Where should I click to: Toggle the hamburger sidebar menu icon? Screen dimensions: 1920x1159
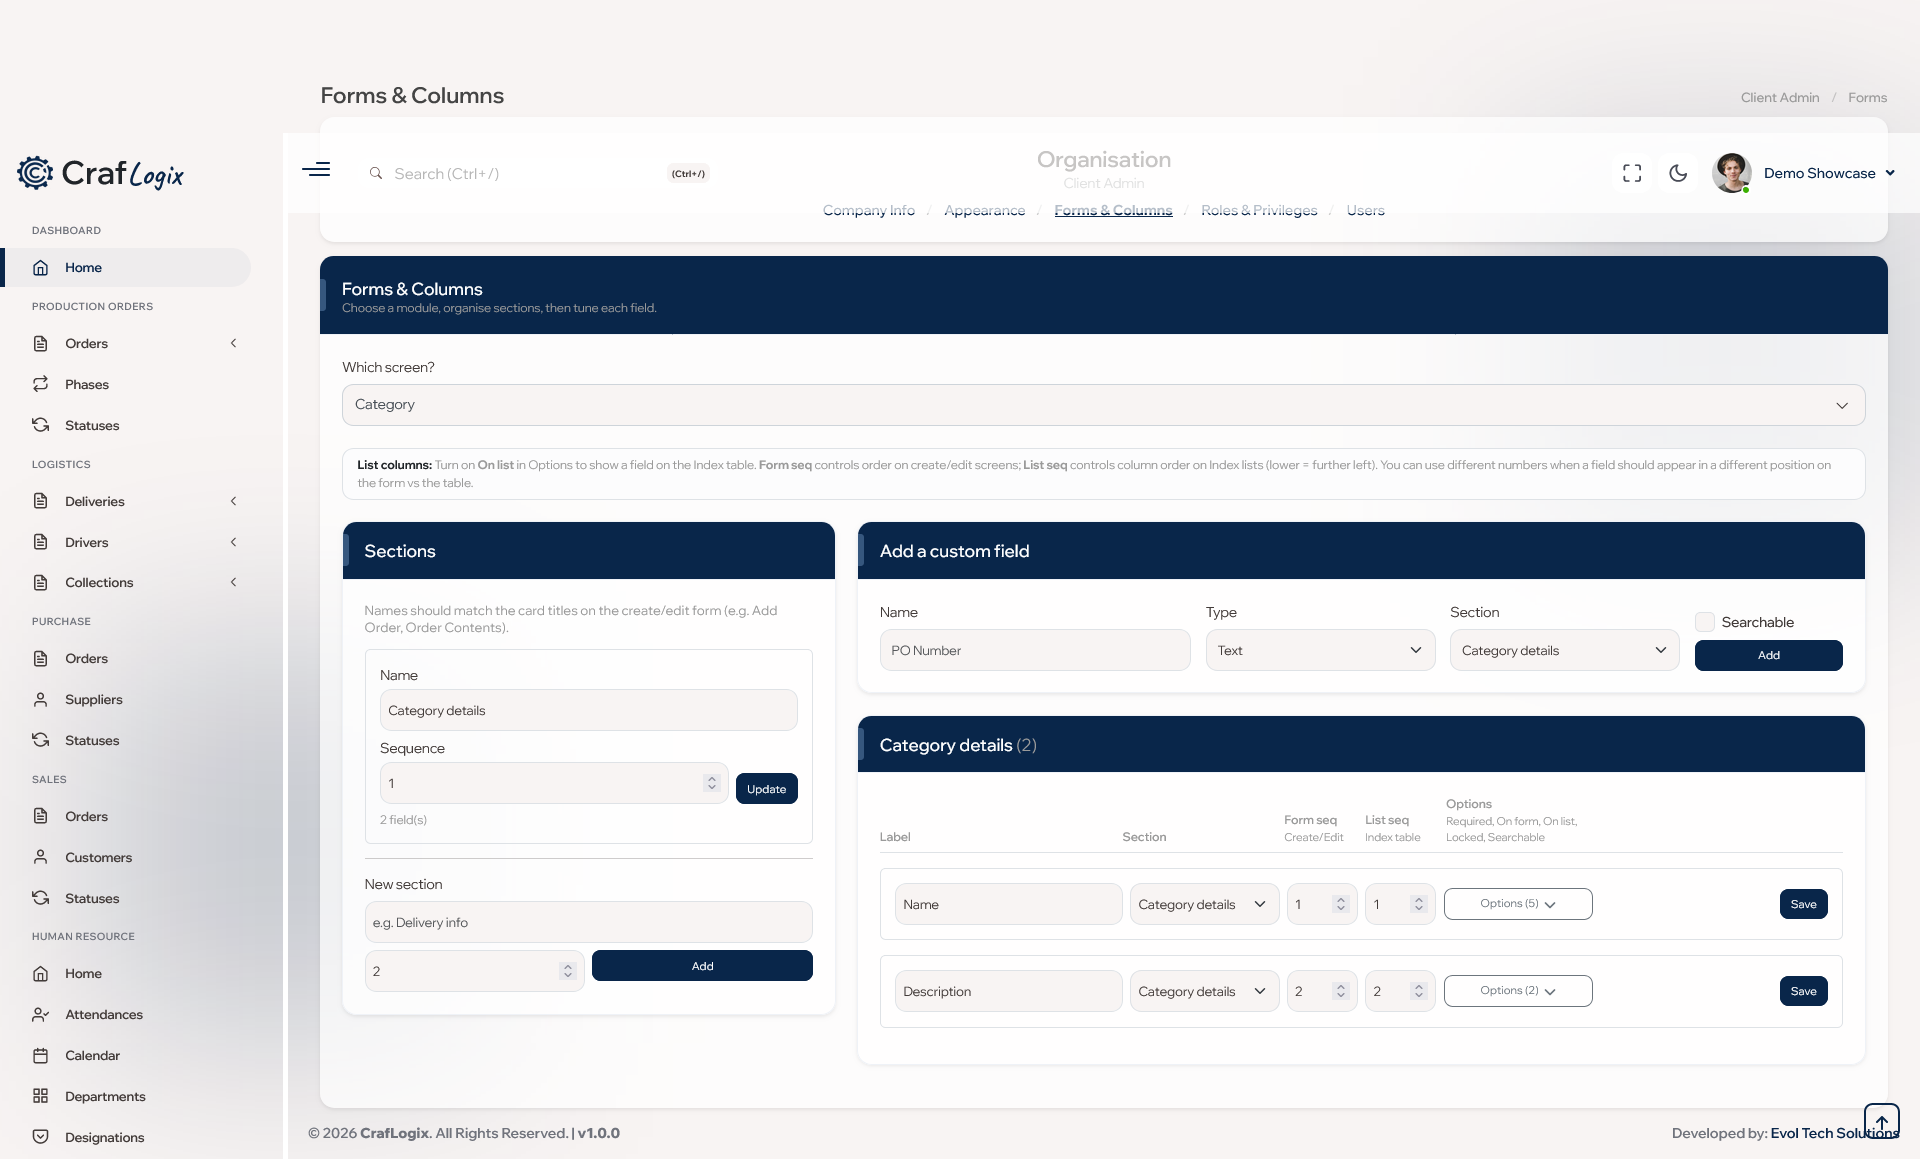[x=316, y=170]
